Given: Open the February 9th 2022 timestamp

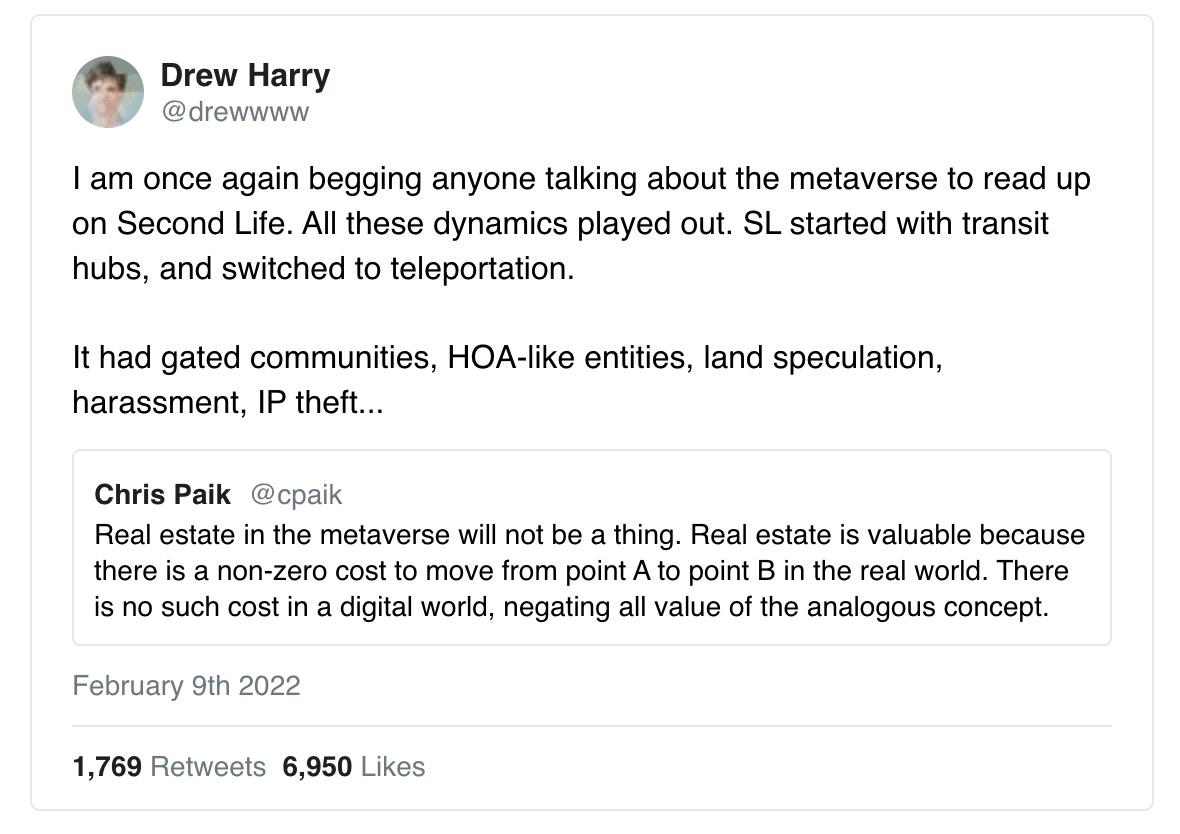Looking at the screenshot, I should pos(187,686).
